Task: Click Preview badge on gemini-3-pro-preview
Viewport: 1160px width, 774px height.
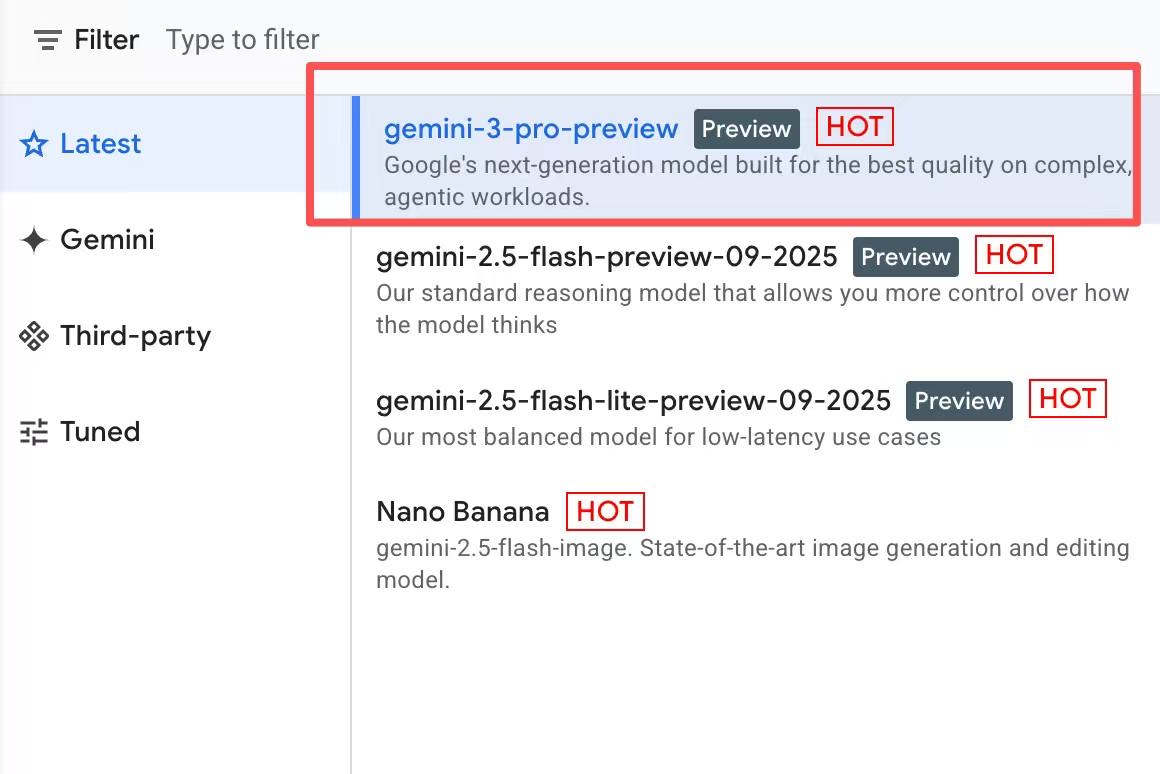Action: pos(746,129)
